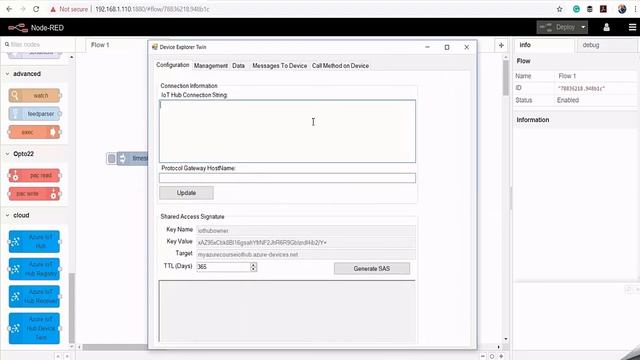Click the filter nodes search box
This screenshot has height=360, width=640.
38,44
